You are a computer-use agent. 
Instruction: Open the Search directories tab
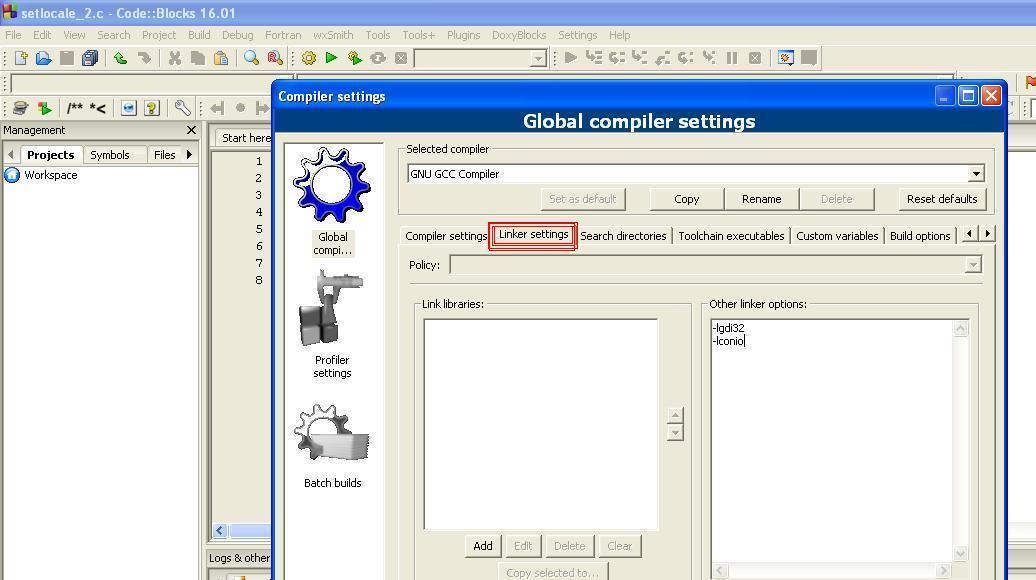[x=623, y=236]
